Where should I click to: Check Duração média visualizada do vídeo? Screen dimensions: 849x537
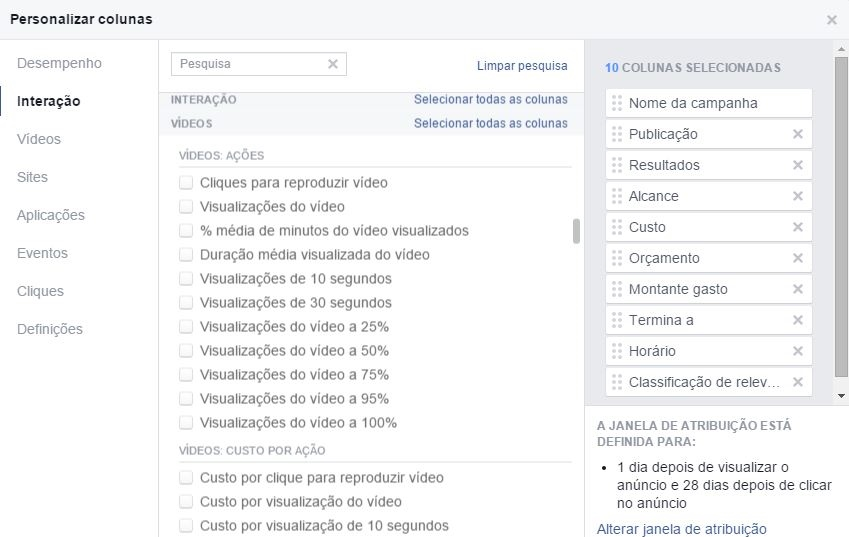click(x=186, y=254)
